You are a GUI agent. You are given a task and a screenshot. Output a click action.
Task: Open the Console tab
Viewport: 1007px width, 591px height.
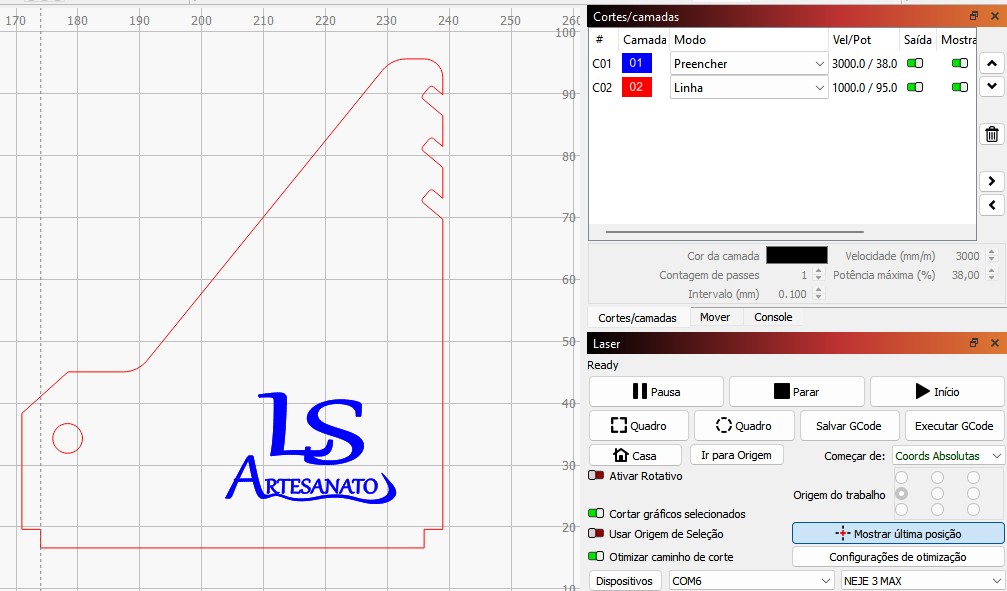click(x=773, y=317)
